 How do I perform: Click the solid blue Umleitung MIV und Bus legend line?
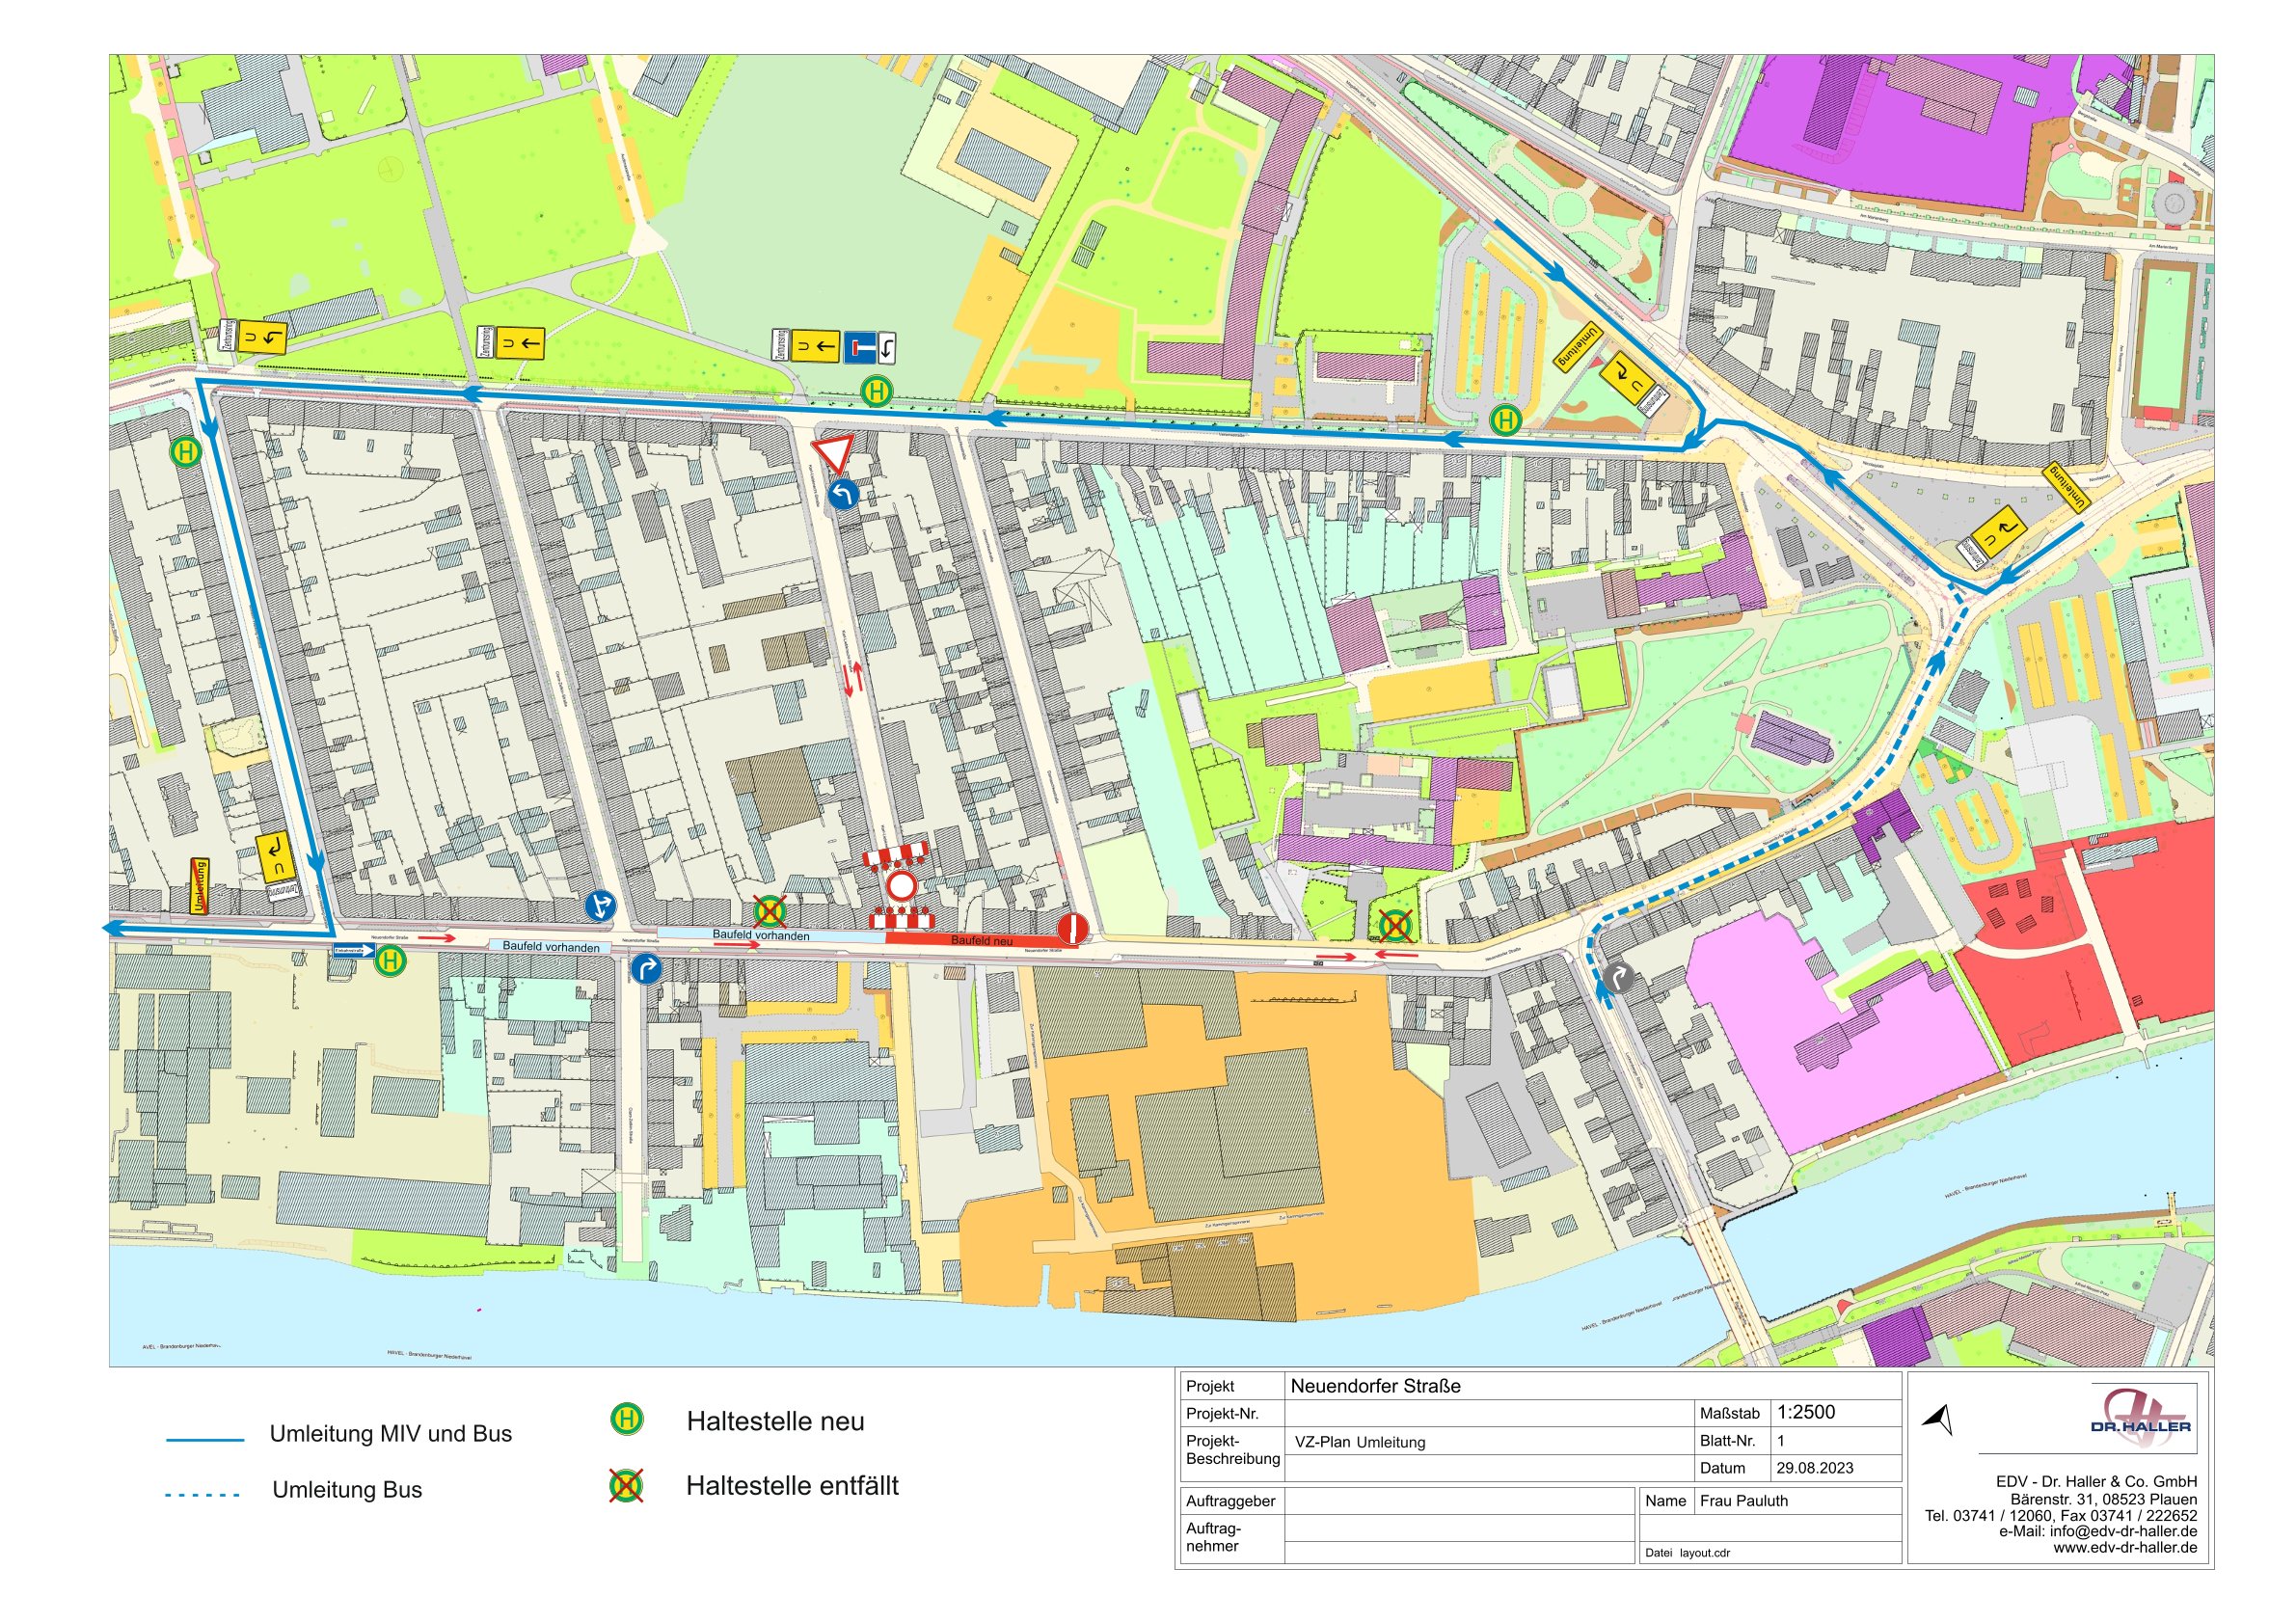tap(205, 1439)
